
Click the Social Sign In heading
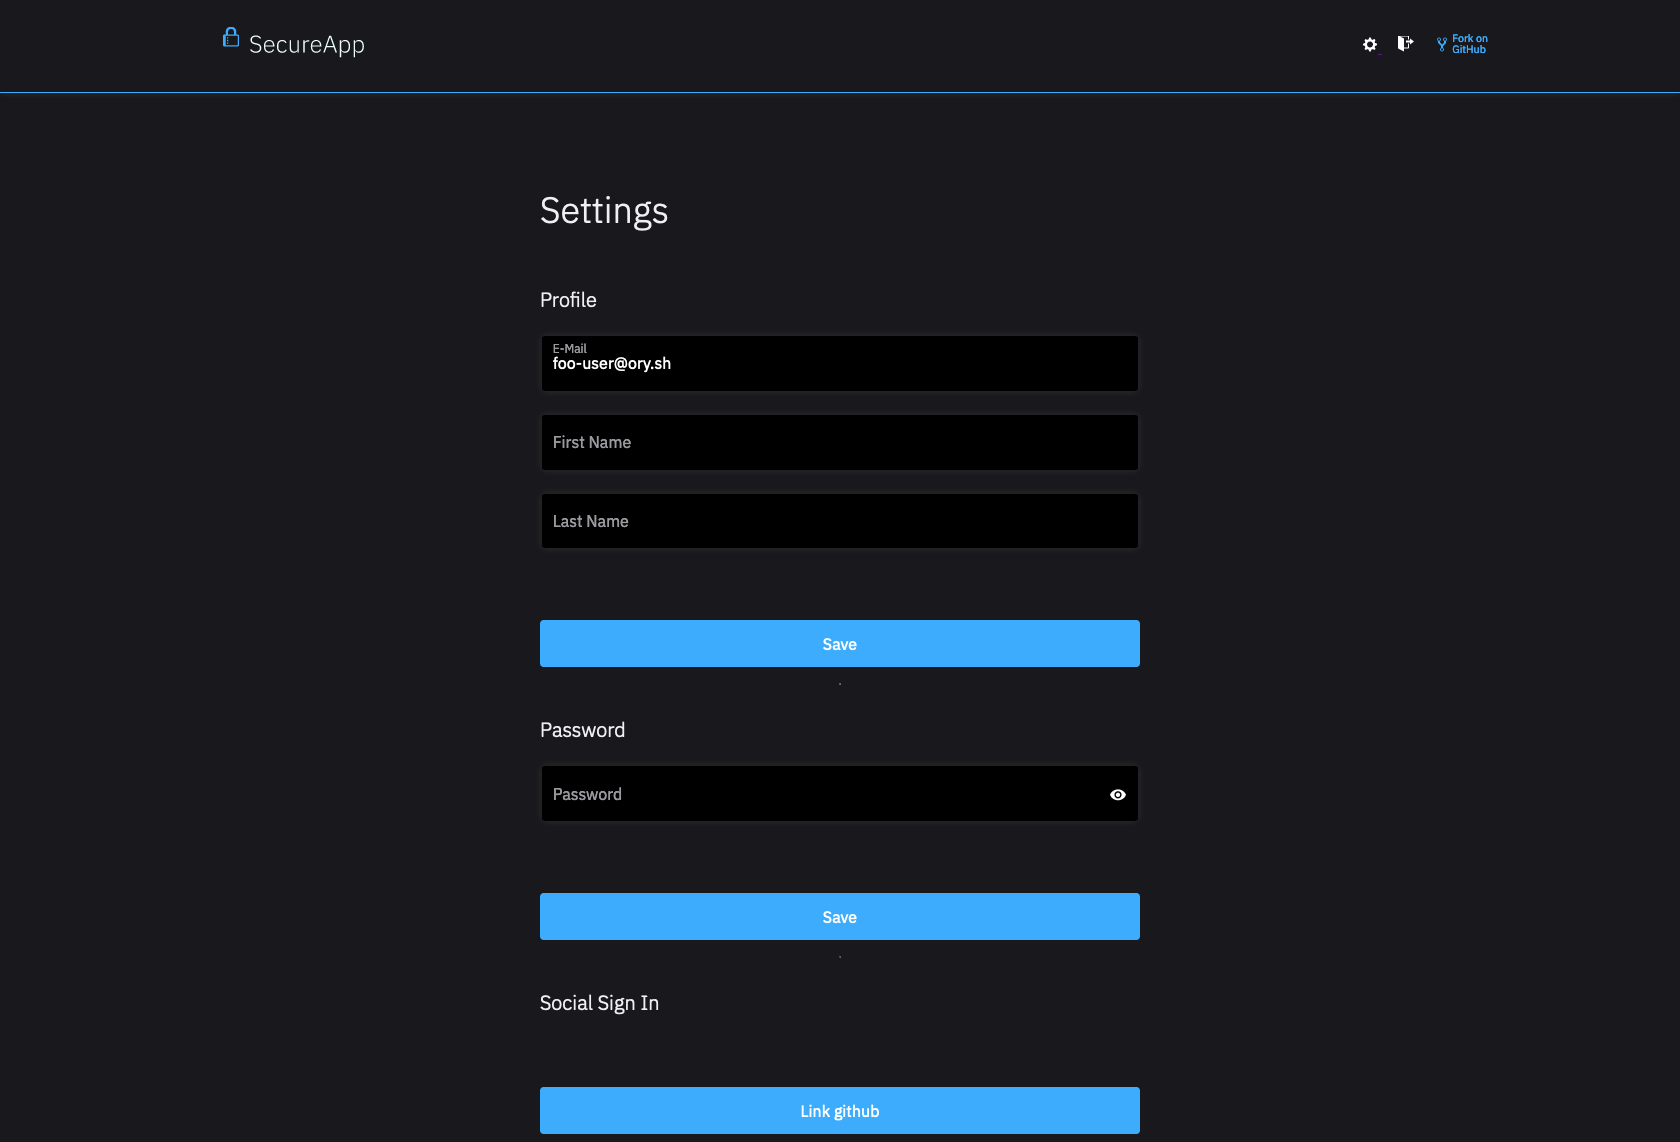click(x=599, y=1003)
